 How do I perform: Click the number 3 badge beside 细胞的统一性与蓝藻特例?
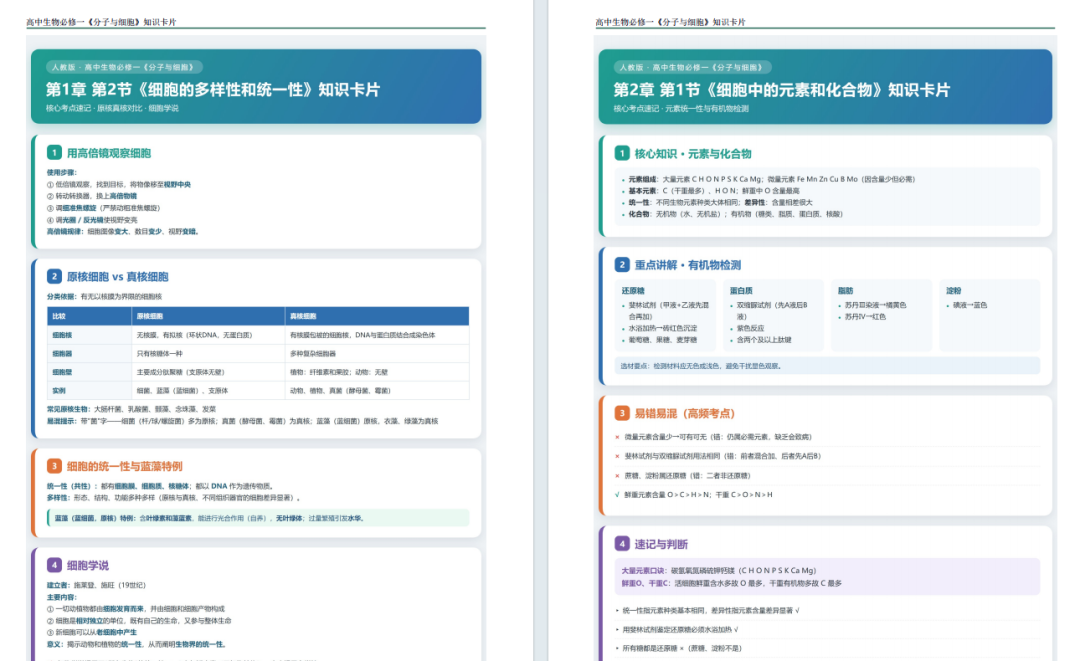pos(54,466)
